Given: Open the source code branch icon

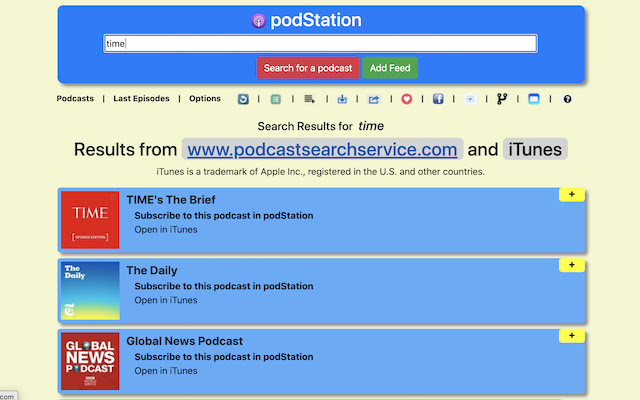Looking at the screenshot, I should (502, 99).
